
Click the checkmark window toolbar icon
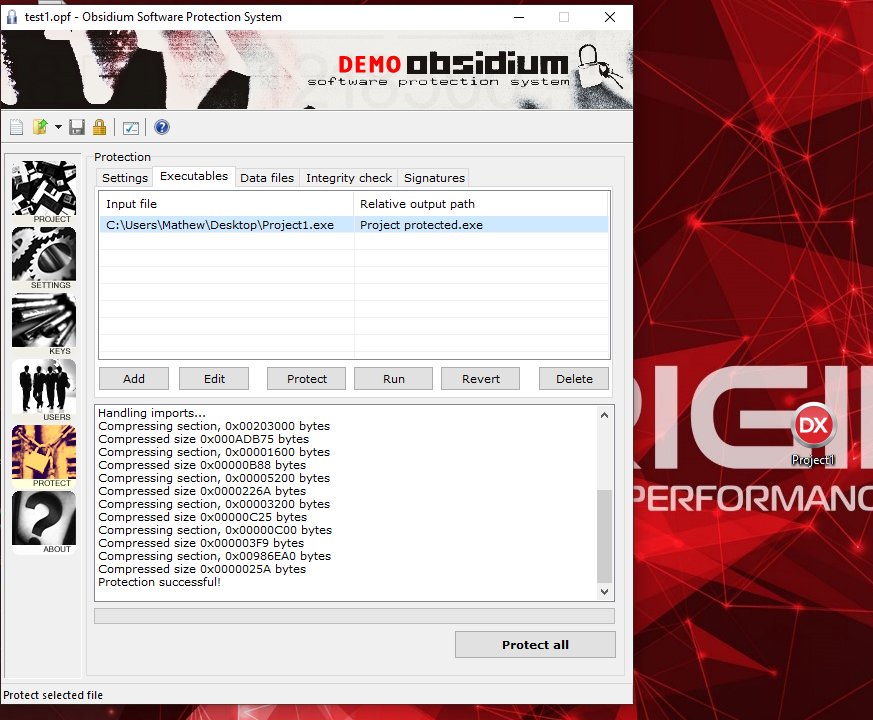coord(131,128)
